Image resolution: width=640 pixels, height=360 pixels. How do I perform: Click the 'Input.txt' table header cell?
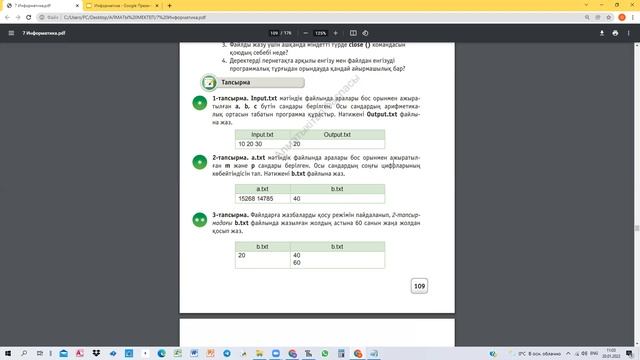pos(262,135)
